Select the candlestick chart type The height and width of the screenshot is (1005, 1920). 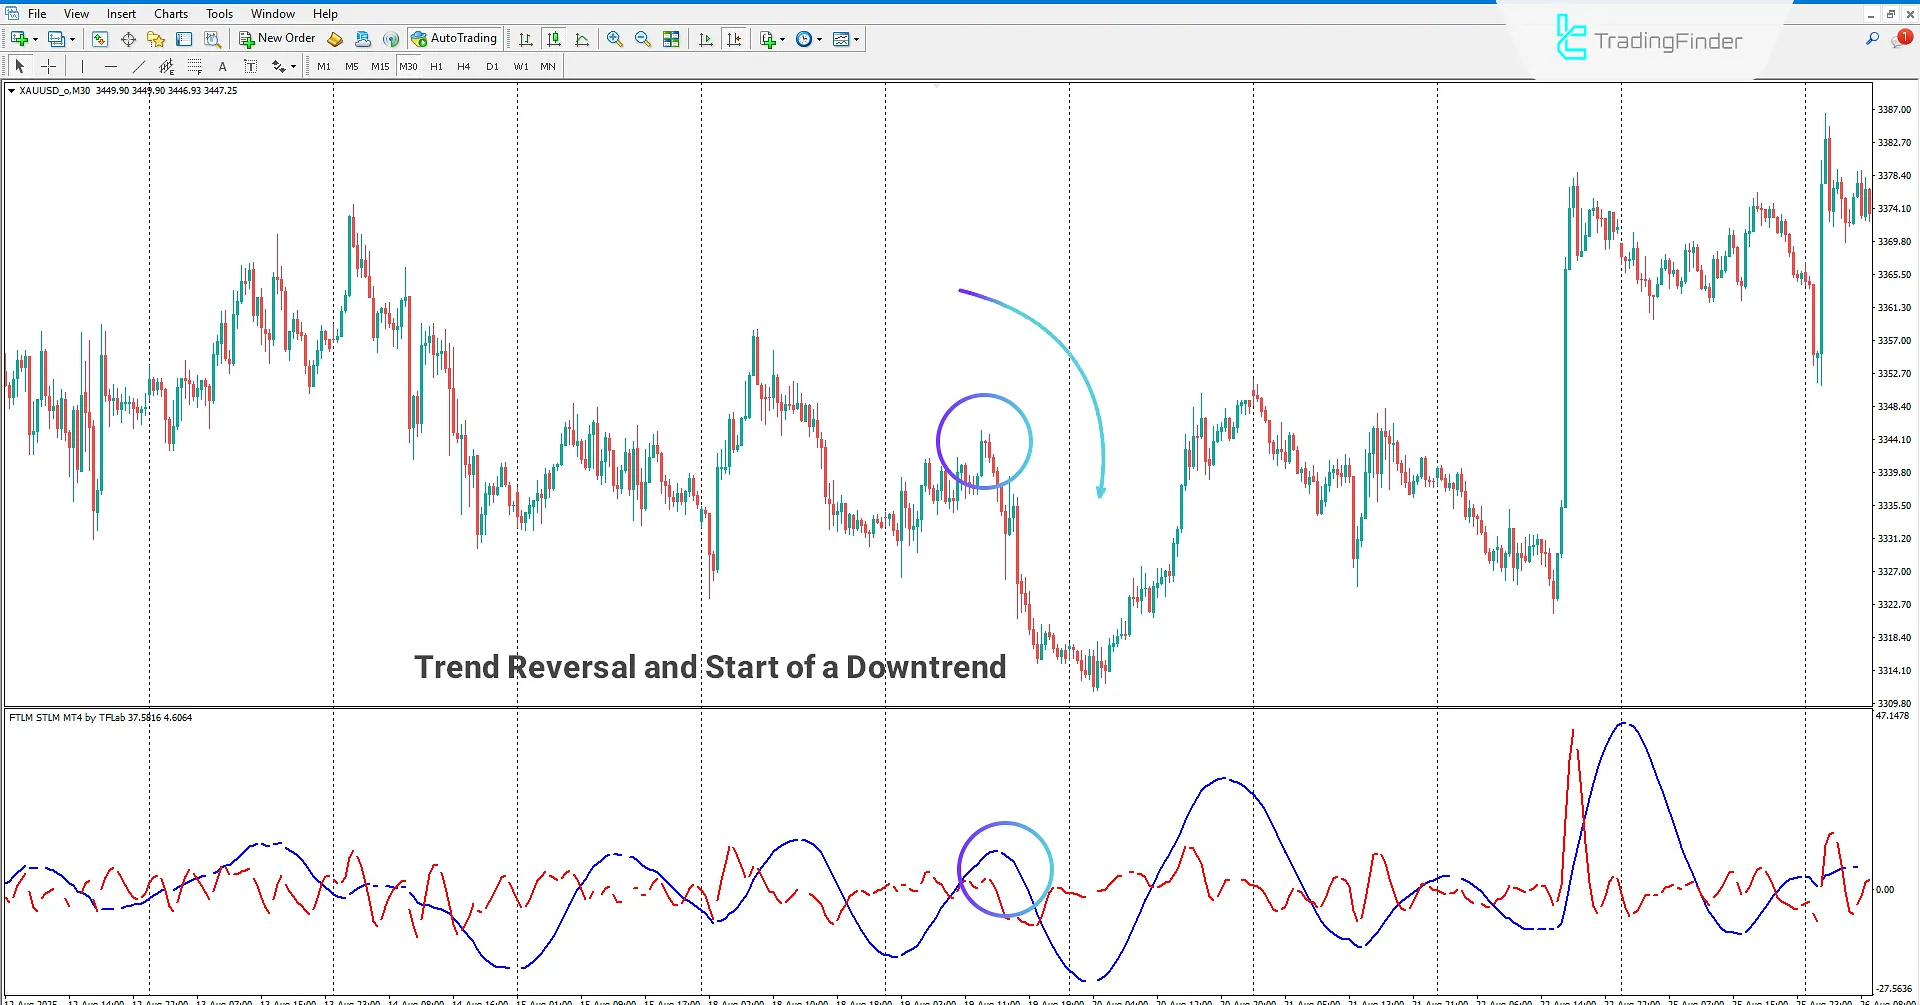click(554, 39)
